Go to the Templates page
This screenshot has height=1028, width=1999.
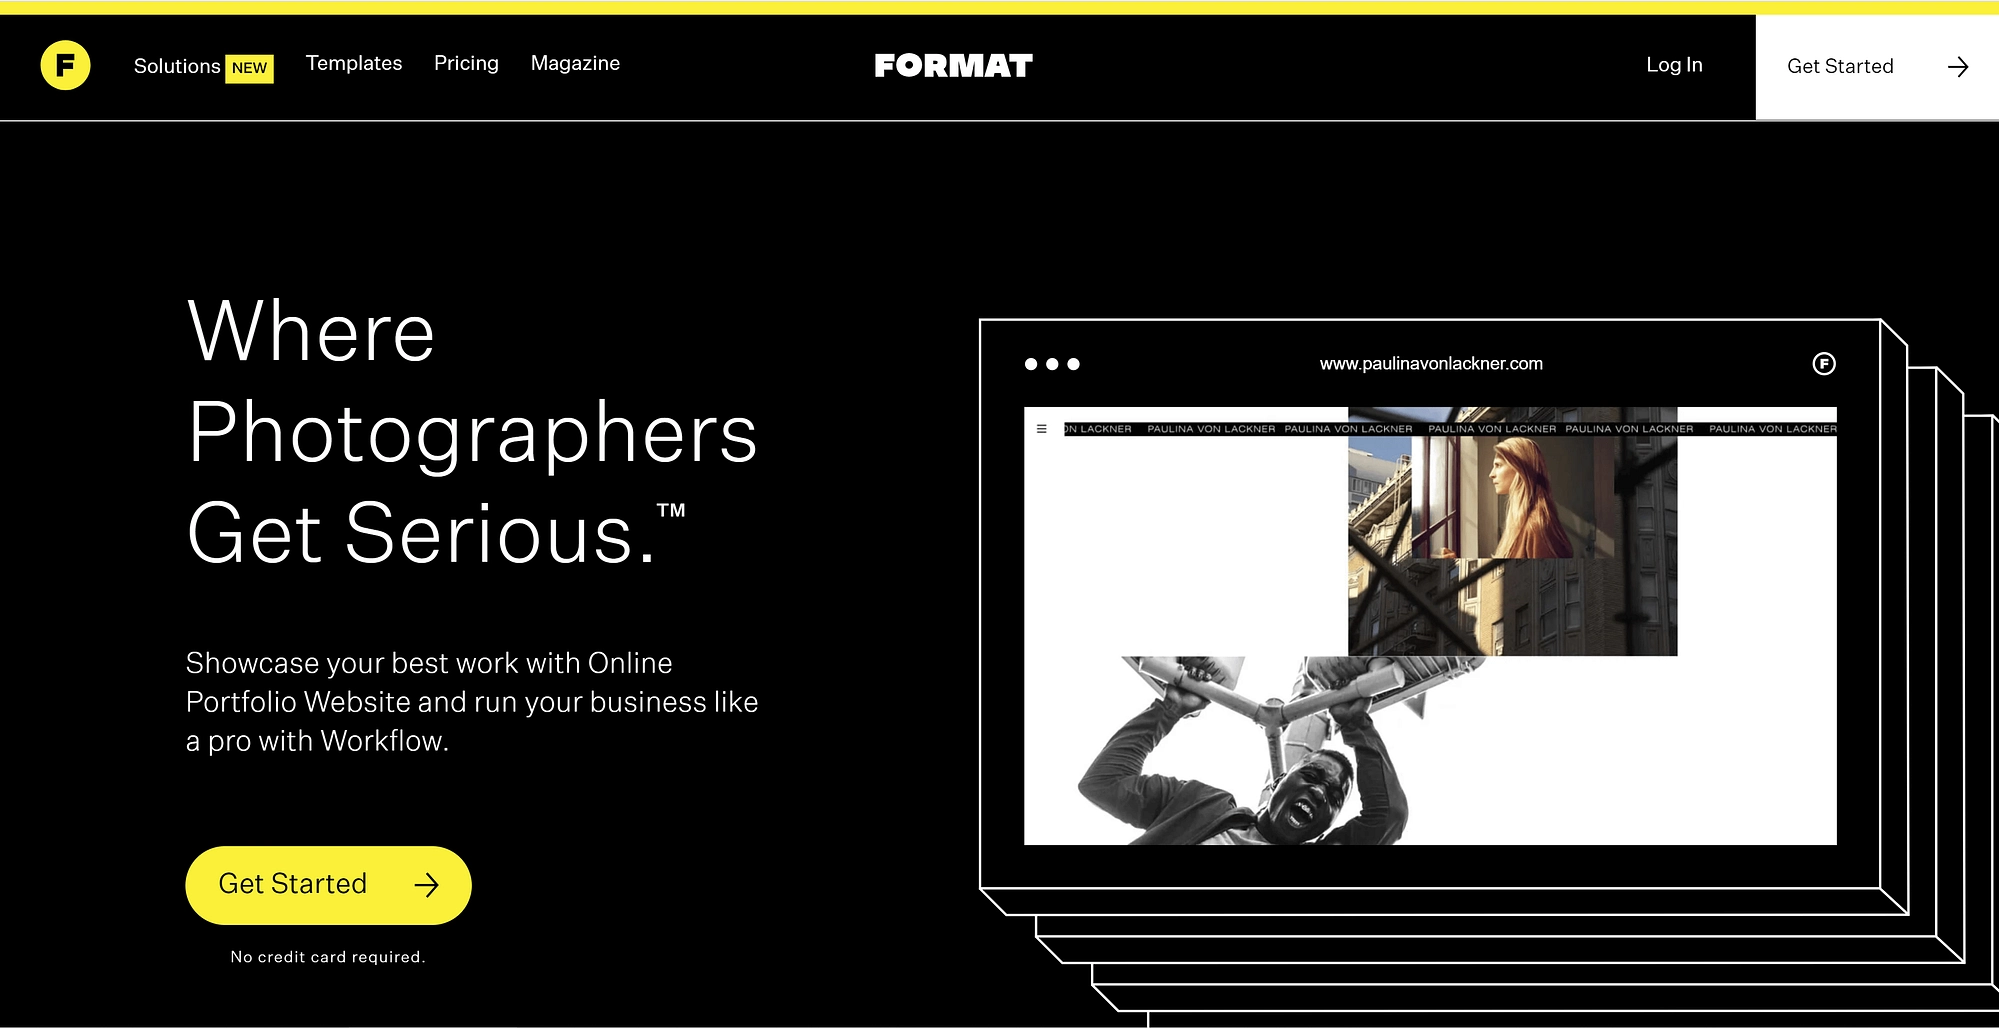click(x=354, y=63)
